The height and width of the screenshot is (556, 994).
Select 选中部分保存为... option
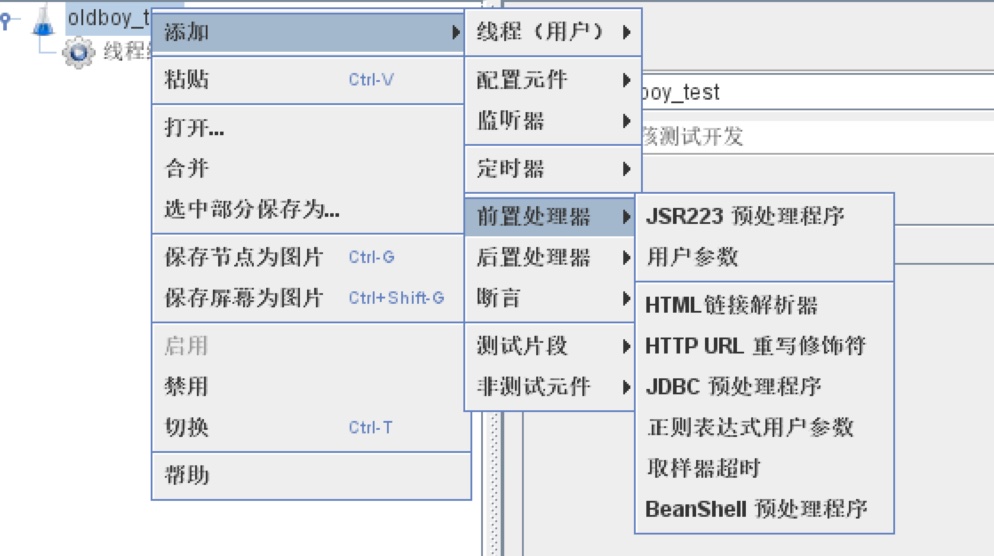pyautogui.click(x=252, y=210)
